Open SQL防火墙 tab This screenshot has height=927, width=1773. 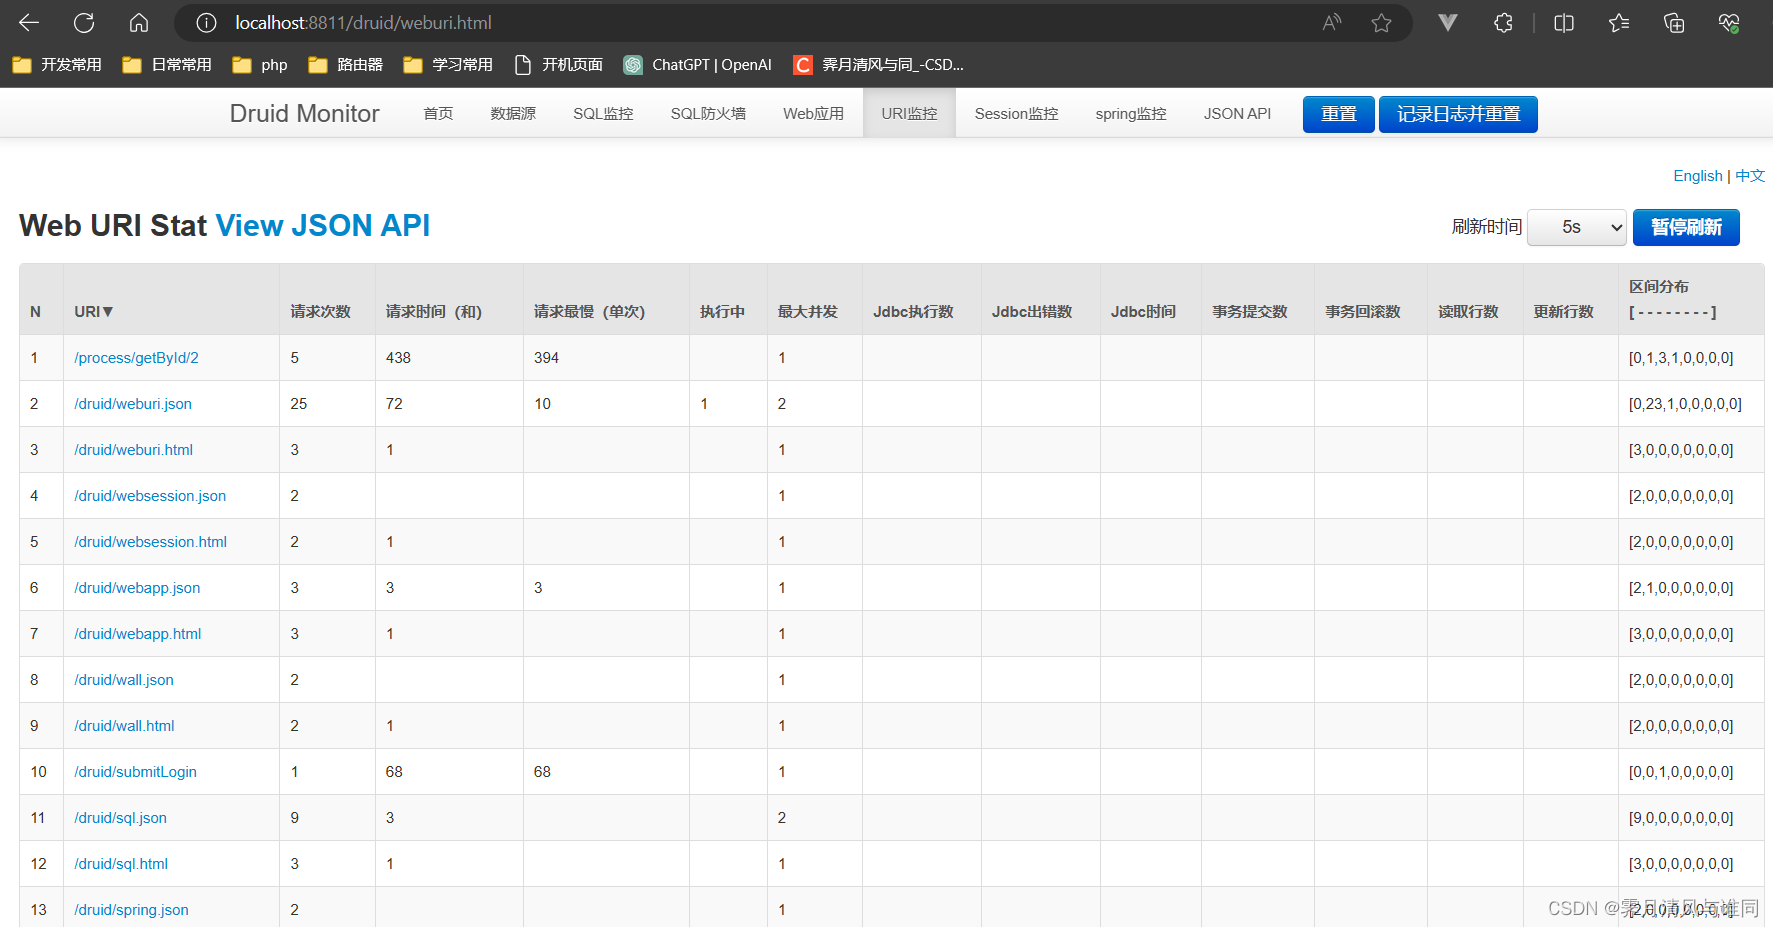click(x=708, y=113)
